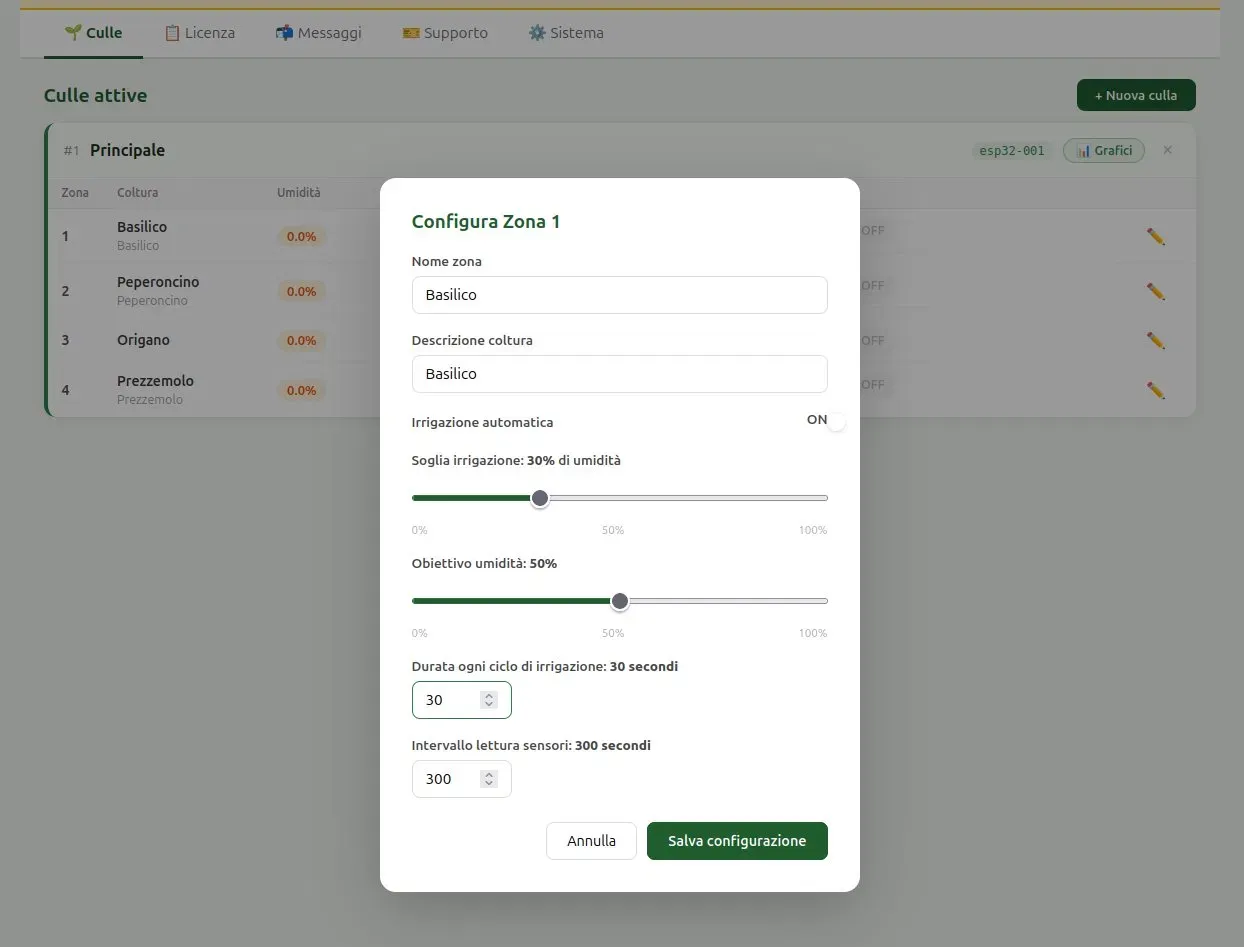Edit the Prezzemolo zone pencil icon
Viewport: 1244px width, 947px height.
(x=1156, y=390)
